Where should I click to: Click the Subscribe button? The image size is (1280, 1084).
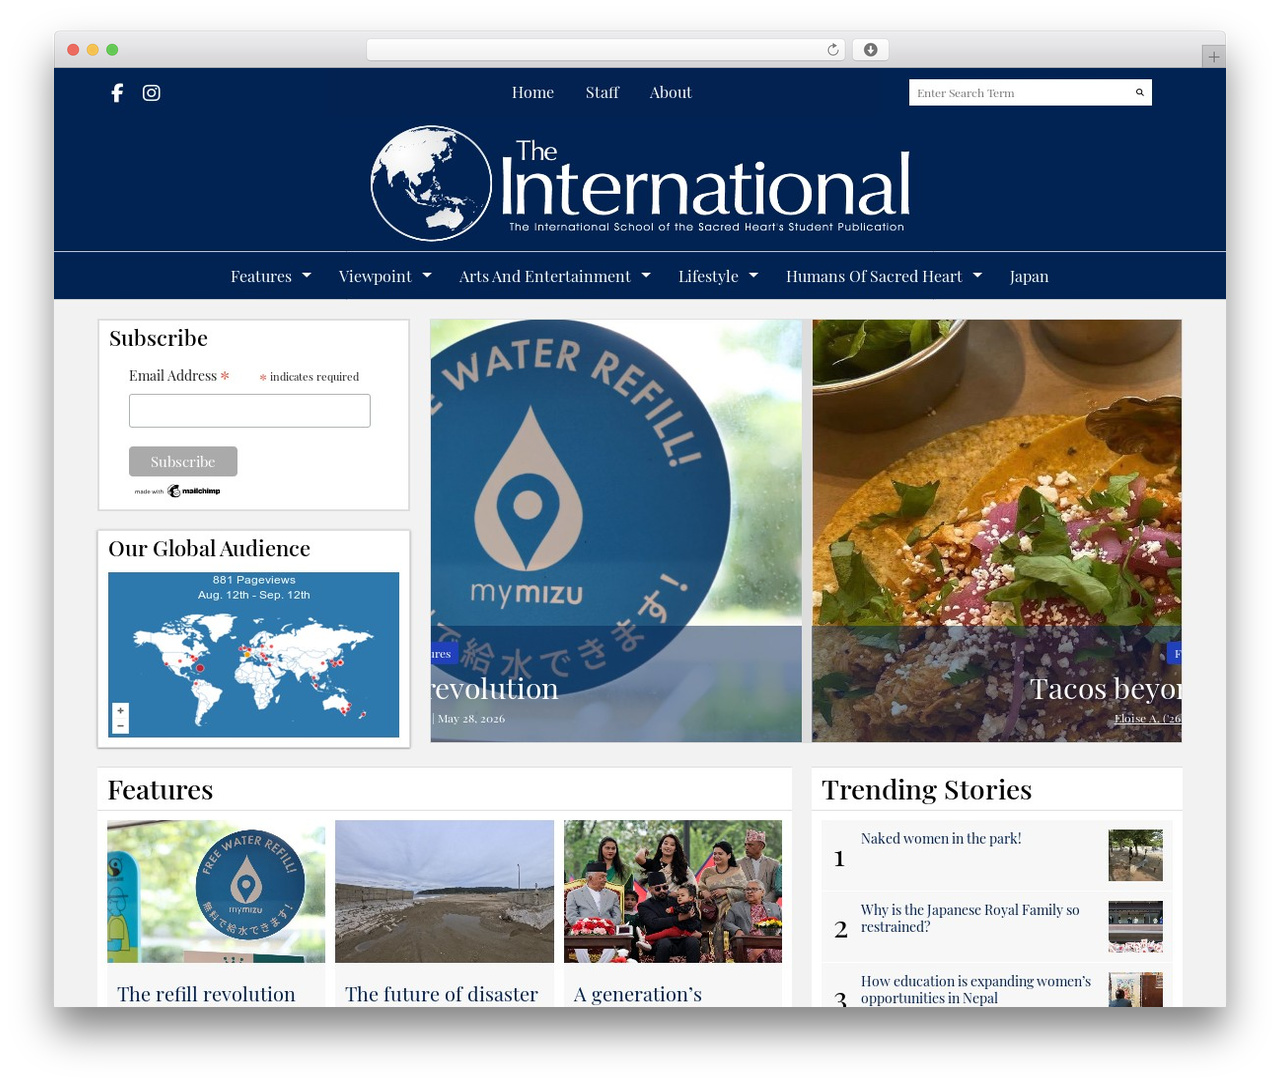coord(183,462)
